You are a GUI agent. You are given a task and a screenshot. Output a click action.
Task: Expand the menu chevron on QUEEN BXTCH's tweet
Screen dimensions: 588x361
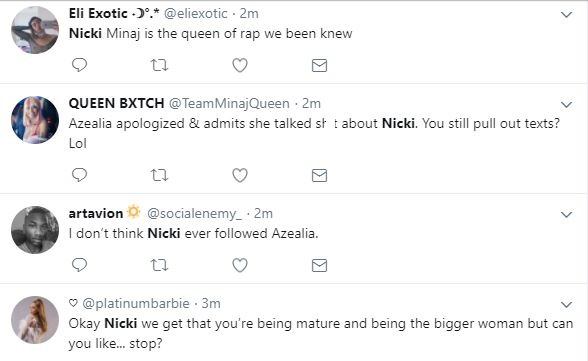pyautogui.click(x=566, y=105)
